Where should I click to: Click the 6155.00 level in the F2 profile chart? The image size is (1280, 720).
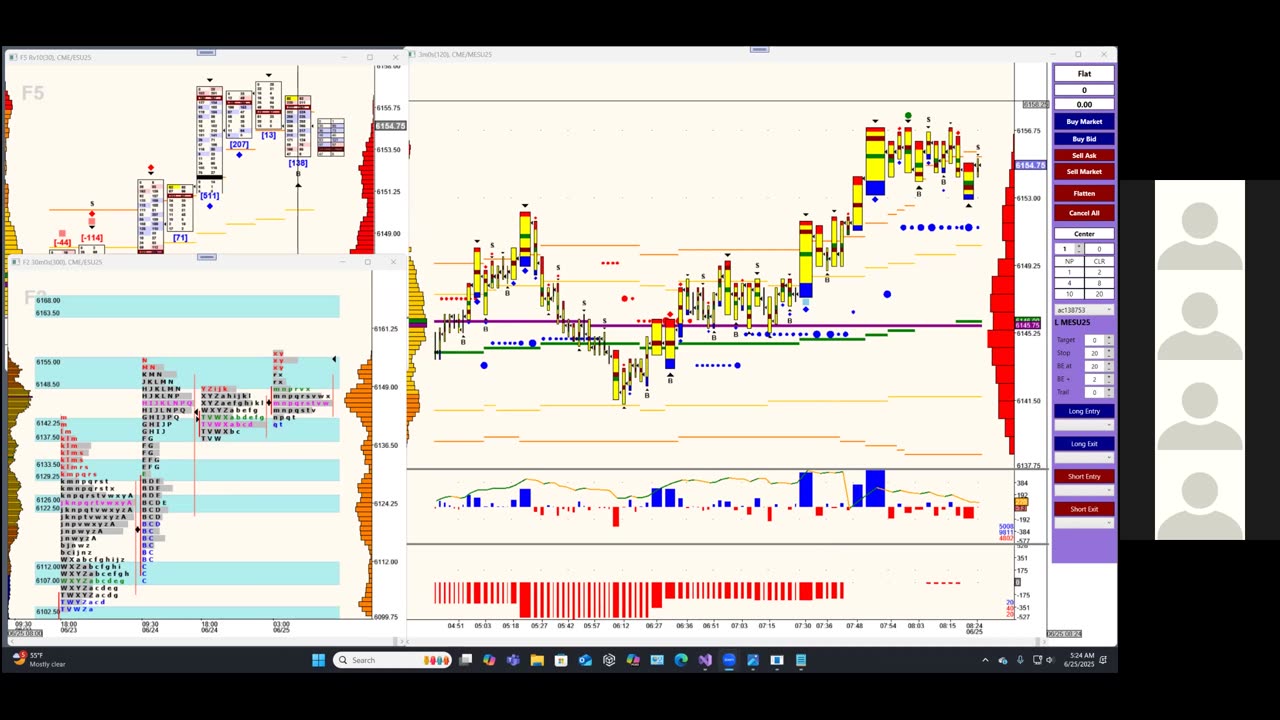coord(48,362)
